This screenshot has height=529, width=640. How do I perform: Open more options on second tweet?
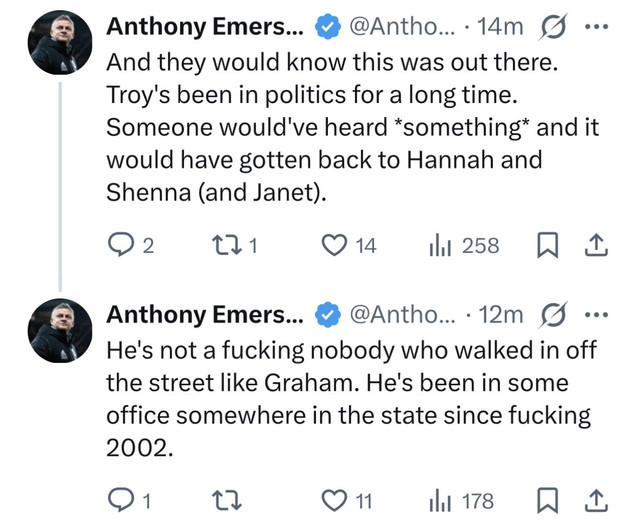point(596,315)
